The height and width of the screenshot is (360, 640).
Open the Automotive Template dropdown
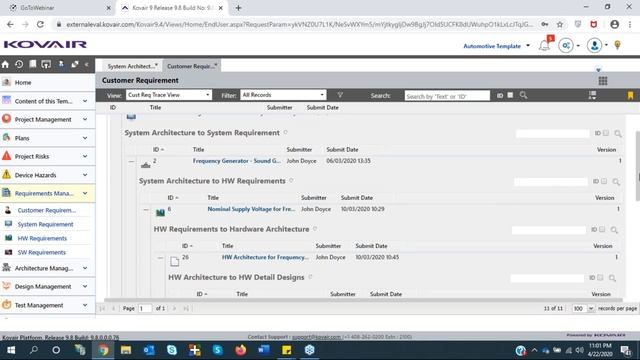[496, 46]
